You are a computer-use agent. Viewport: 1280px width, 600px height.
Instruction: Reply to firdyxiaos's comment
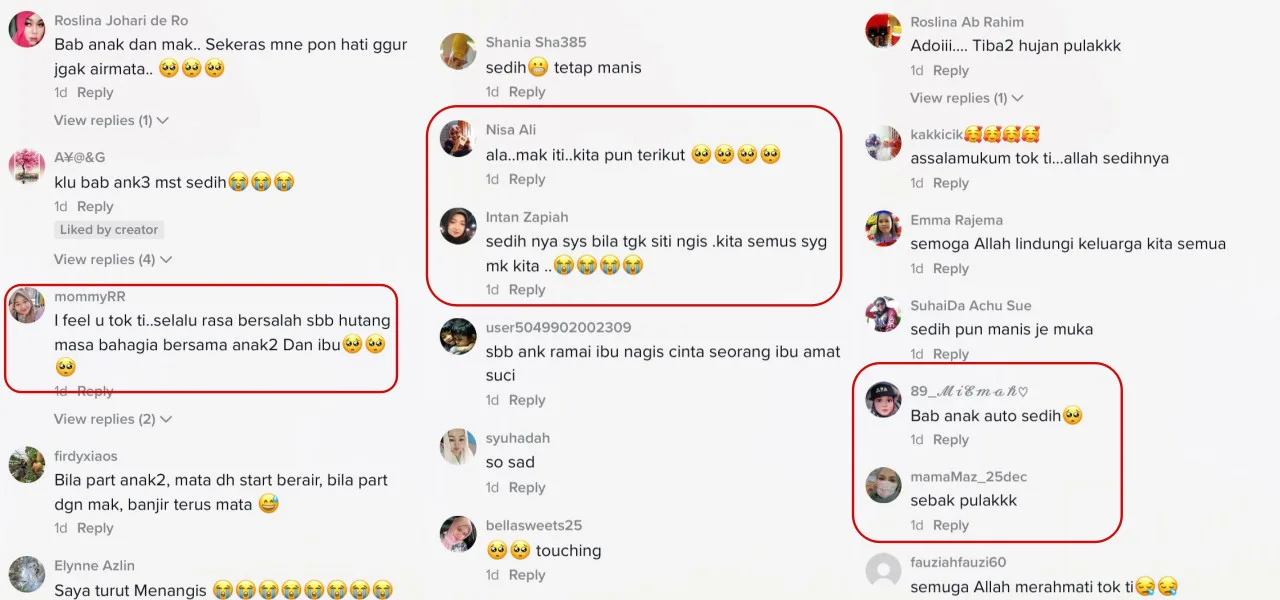[x=95, y=528]
